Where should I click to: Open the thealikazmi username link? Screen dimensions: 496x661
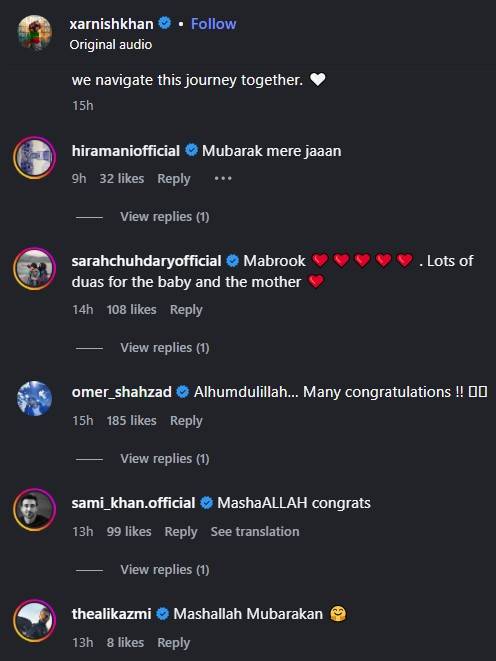pos(111,614)
